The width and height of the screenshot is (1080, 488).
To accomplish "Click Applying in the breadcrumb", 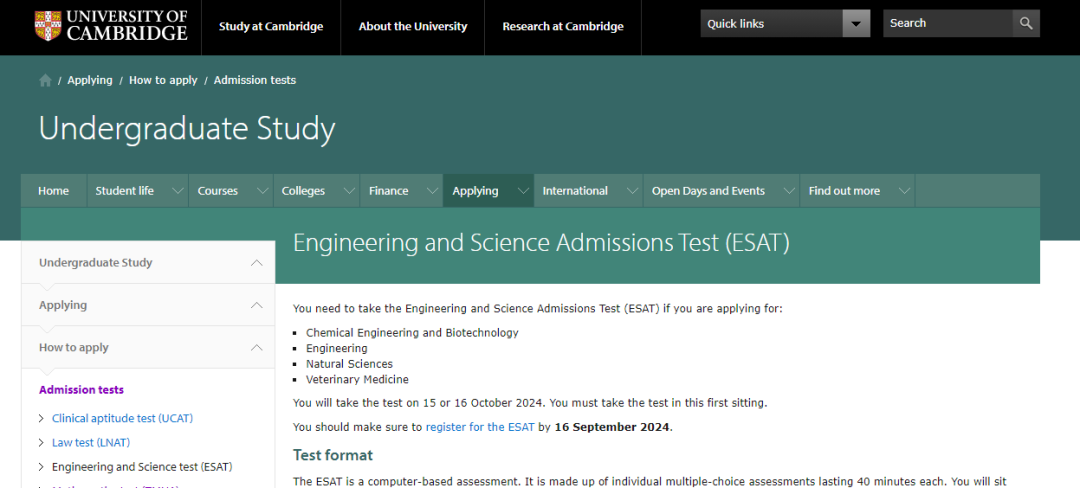I will coord(90,81).
